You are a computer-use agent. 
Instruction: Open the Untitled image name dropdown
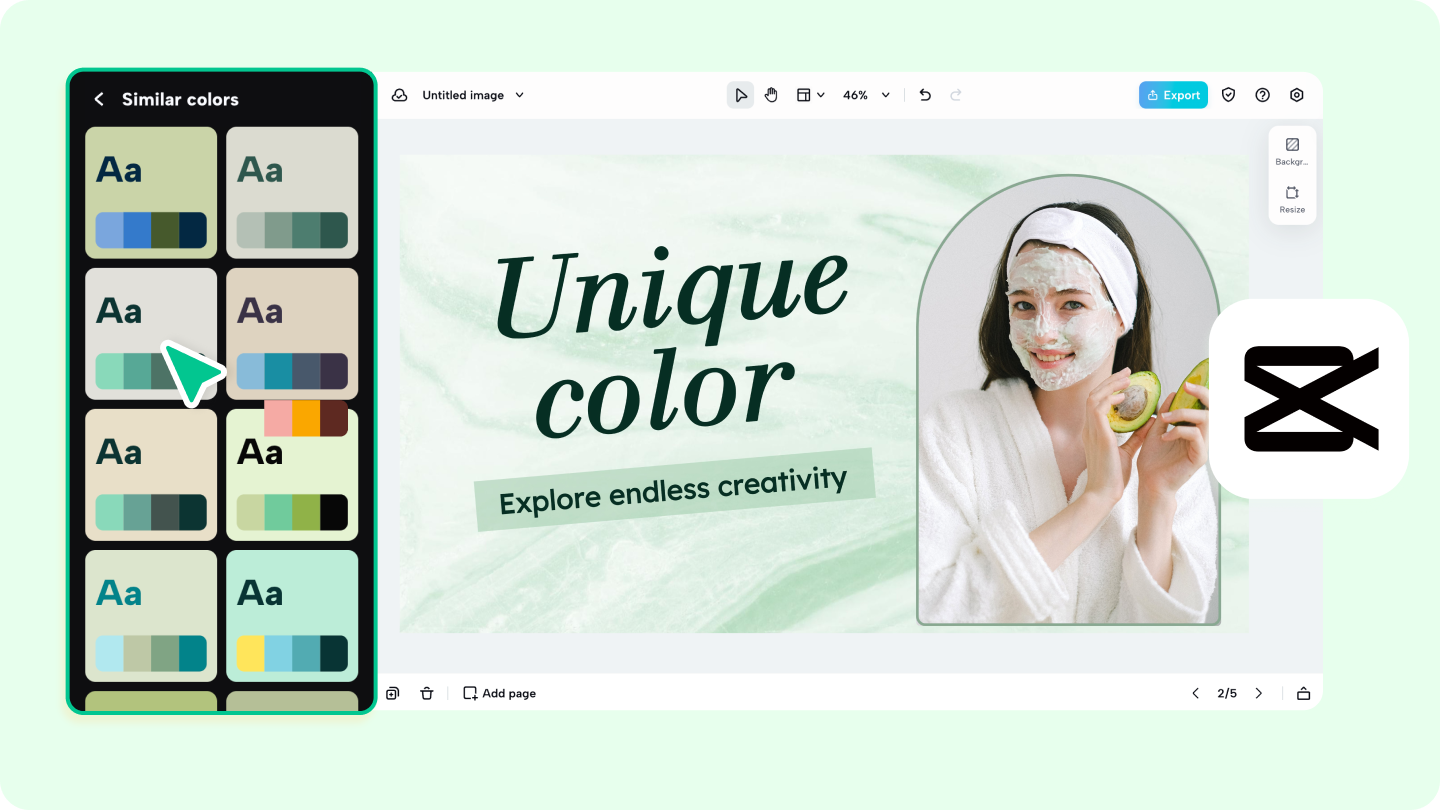tap(519, 95)
